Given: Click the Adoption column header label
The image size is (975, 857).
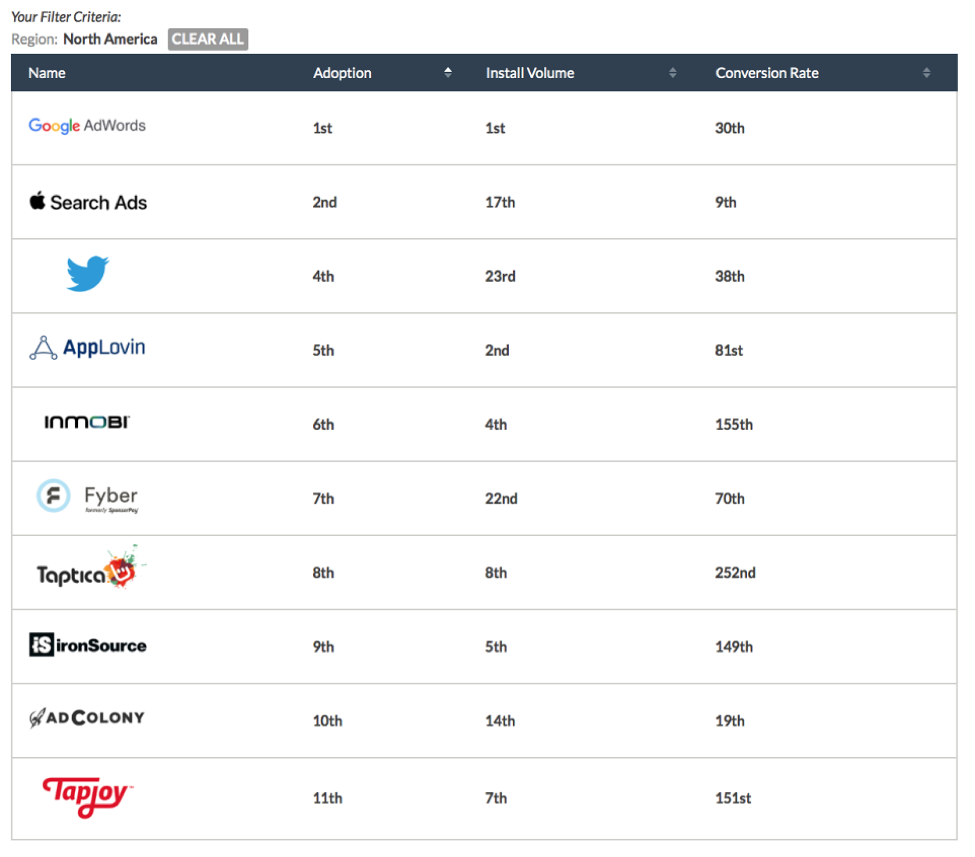Looking at the screenshot, I should point(342,73).
